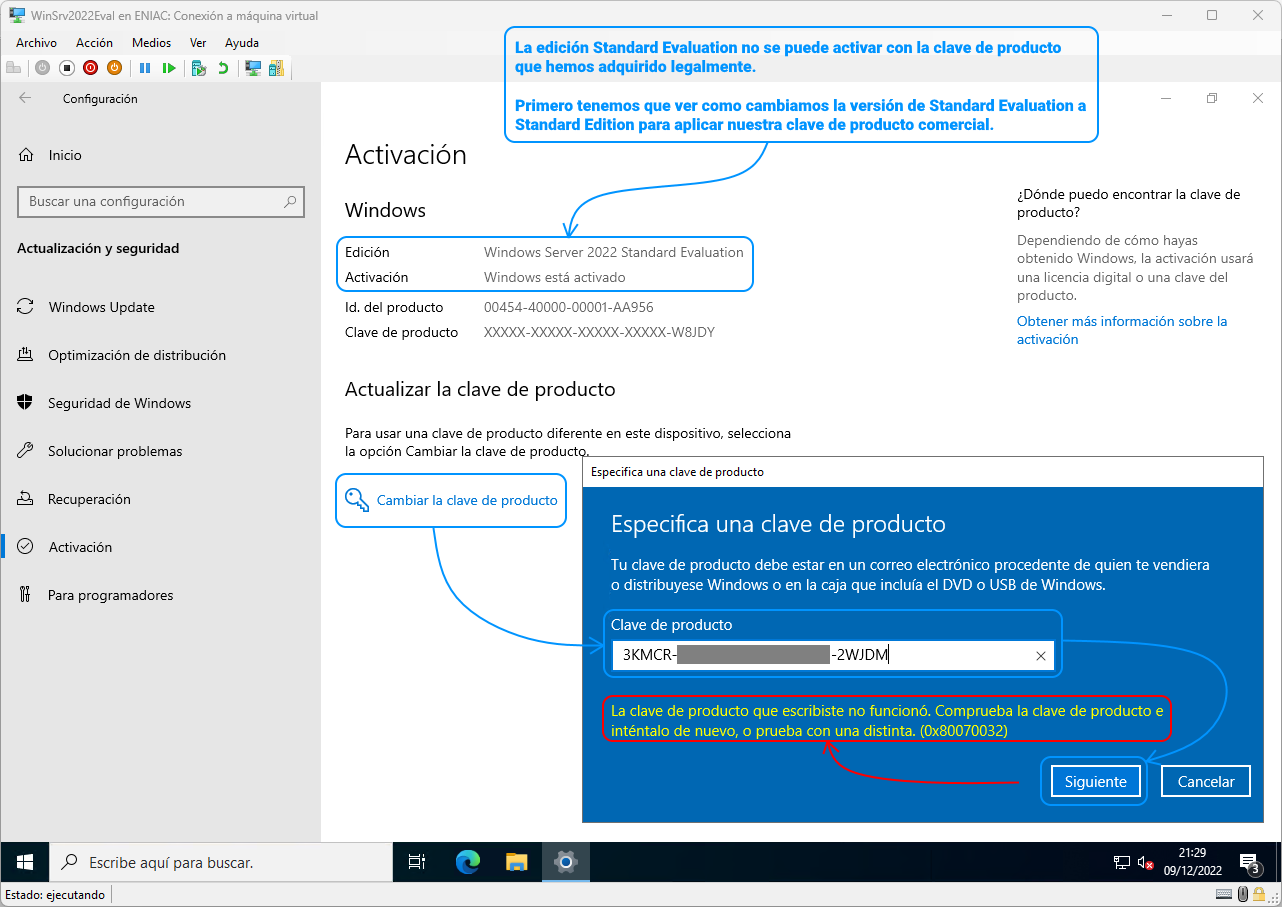The image size is (1282, 907).
Task: Maximize the Configuración settings window
Action: tap(1212, 98)
